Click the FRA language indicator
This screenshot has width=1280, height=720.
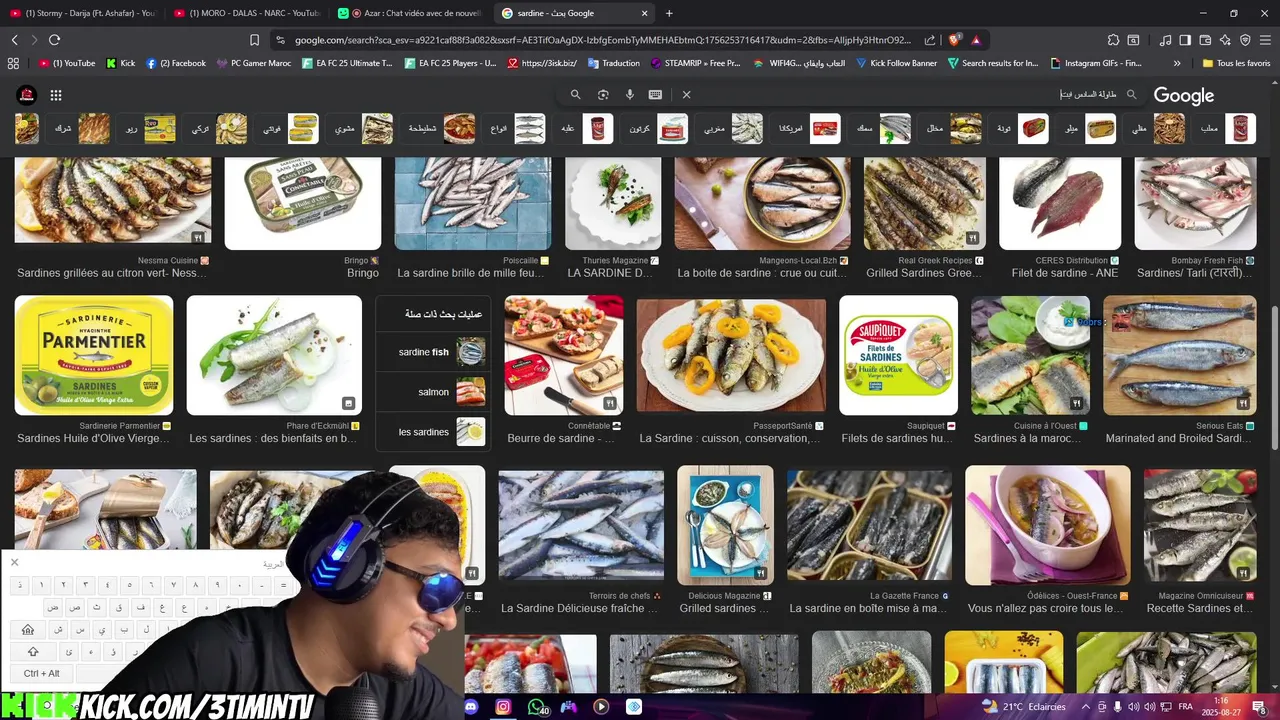[1186, 707]
